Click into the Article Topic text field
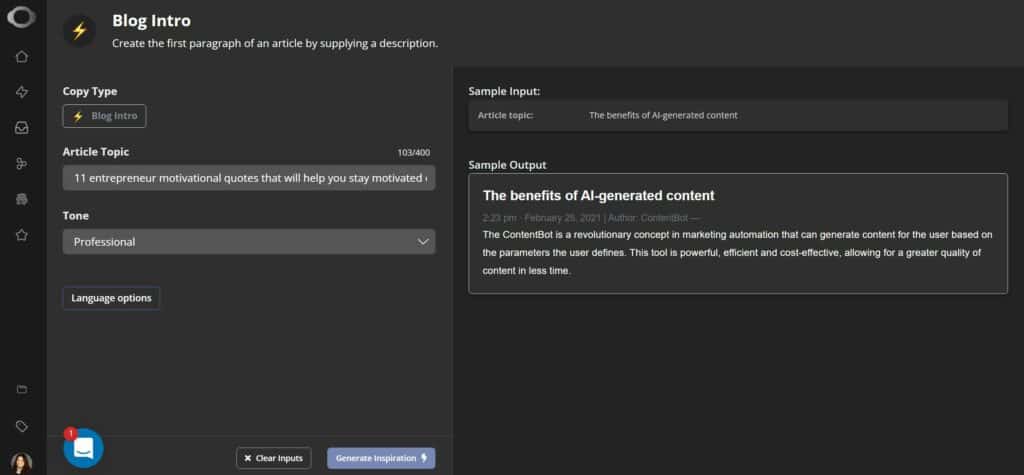Viewport: 1024px width, 475px height. point(249,178)
